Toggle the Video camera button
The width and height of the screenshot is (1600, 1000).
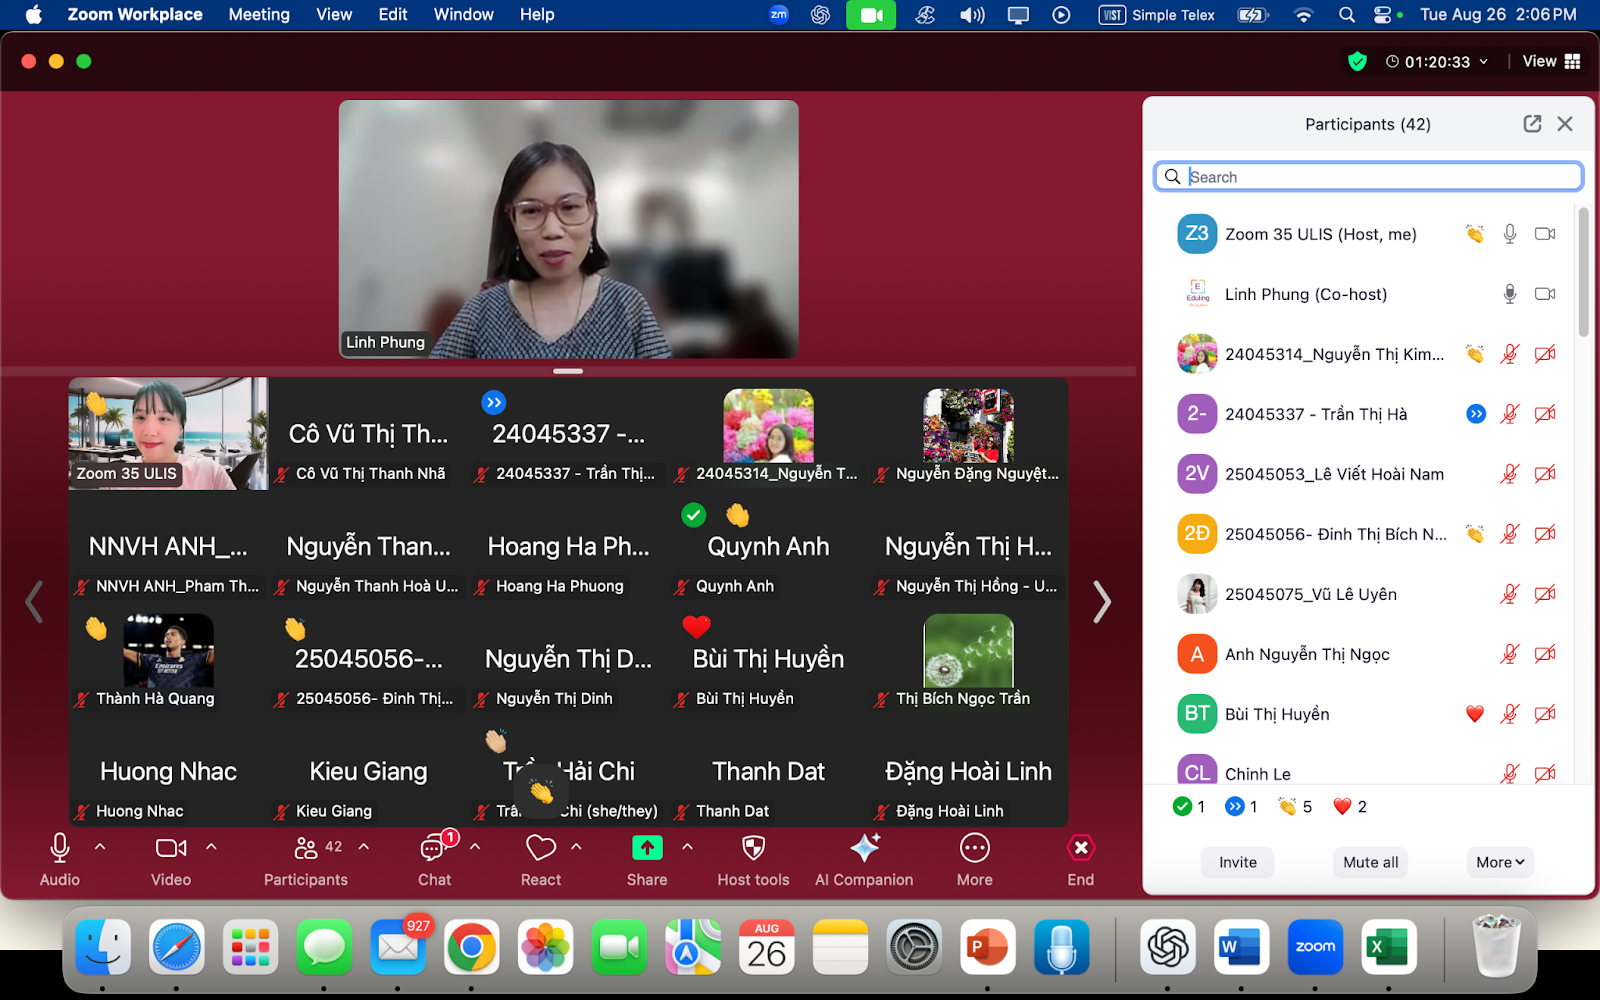pos(170,849)
